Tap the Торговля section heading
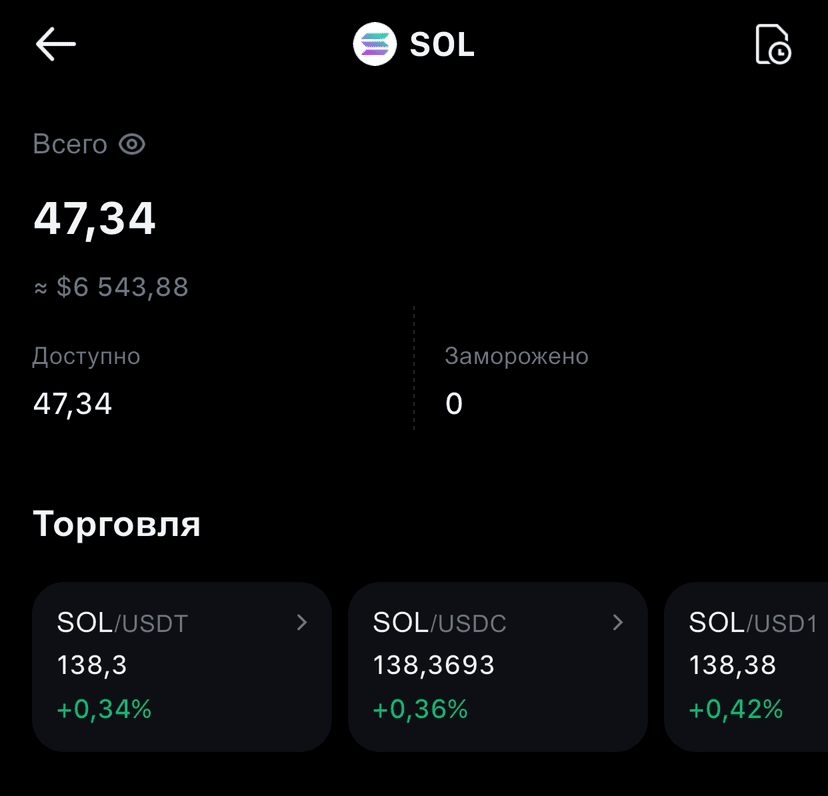This screenshot has width=828, height=796. coord(117,524)
